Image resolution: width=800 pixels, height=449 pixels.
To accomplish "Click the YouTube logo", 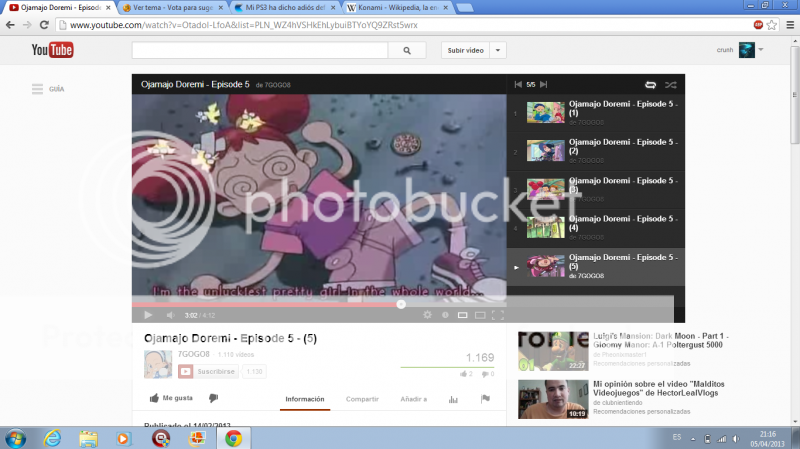I will click(53, 49).
